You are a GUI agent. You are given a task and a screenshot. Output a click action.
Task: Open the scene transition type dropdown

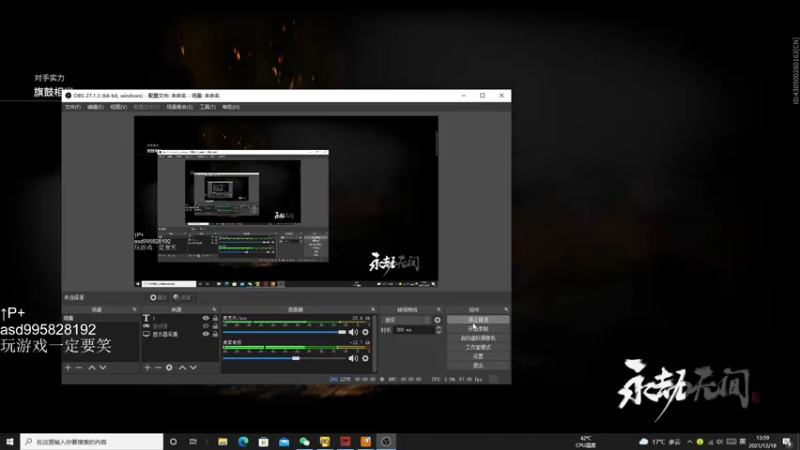[406, 320]
